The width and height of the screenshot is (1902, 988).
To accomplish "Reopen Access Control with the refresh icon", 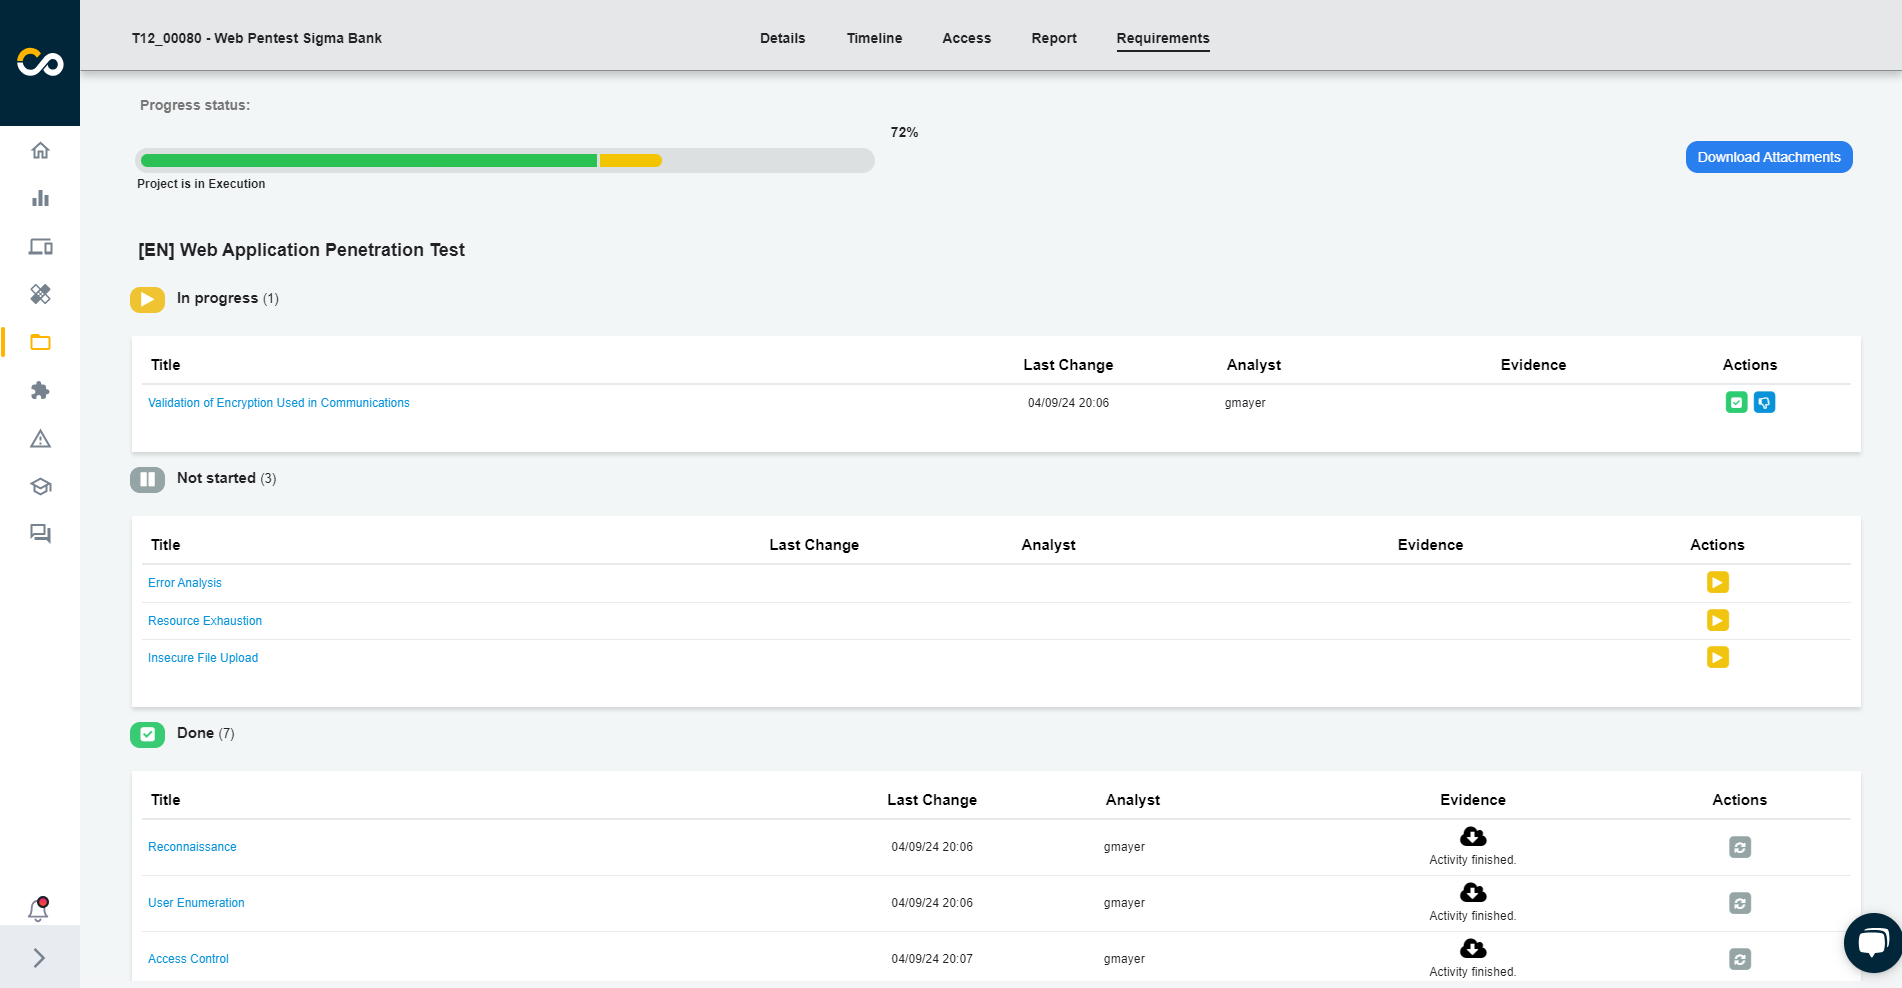I will coord(1740,959).
